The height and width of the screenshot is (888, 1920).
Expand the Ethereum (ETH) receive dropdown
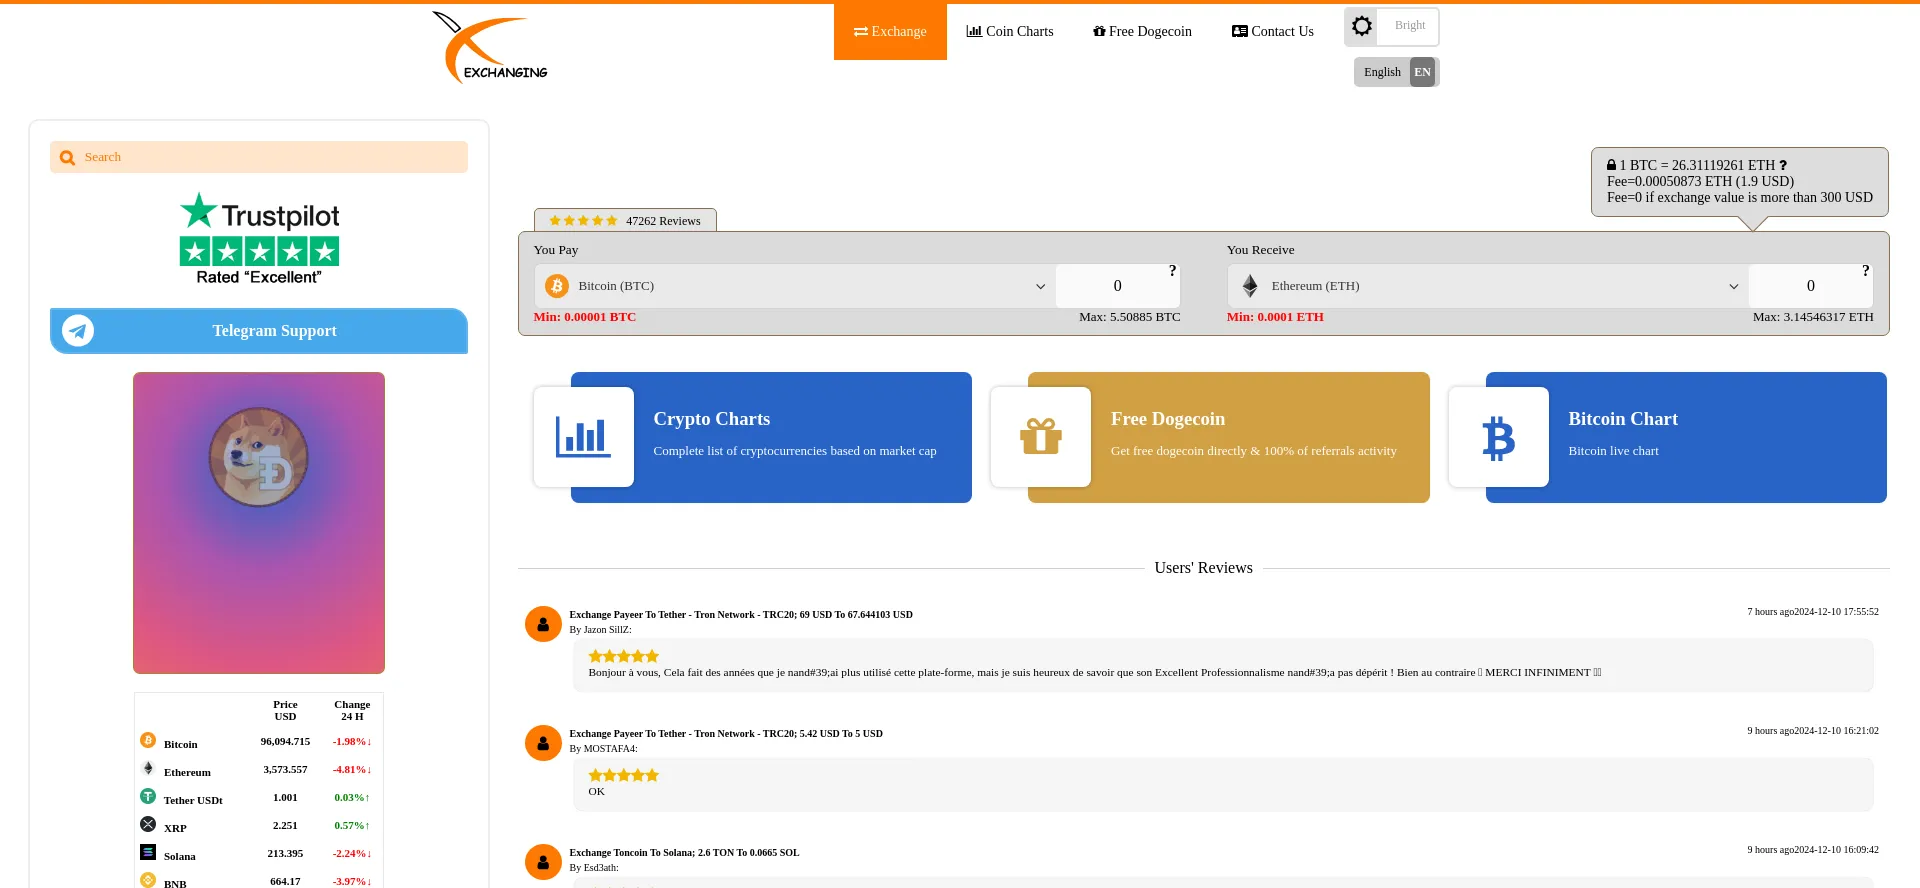1488,286
